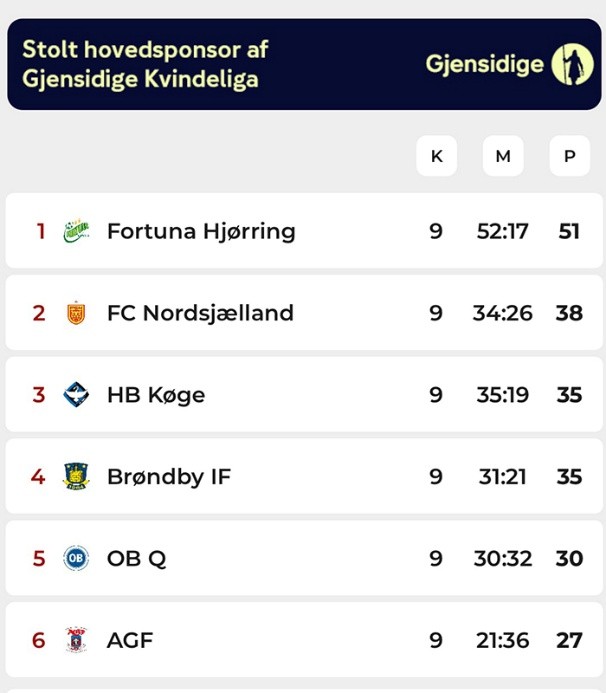Select the M column header
The image size is (606, 693).
point(503,156)
